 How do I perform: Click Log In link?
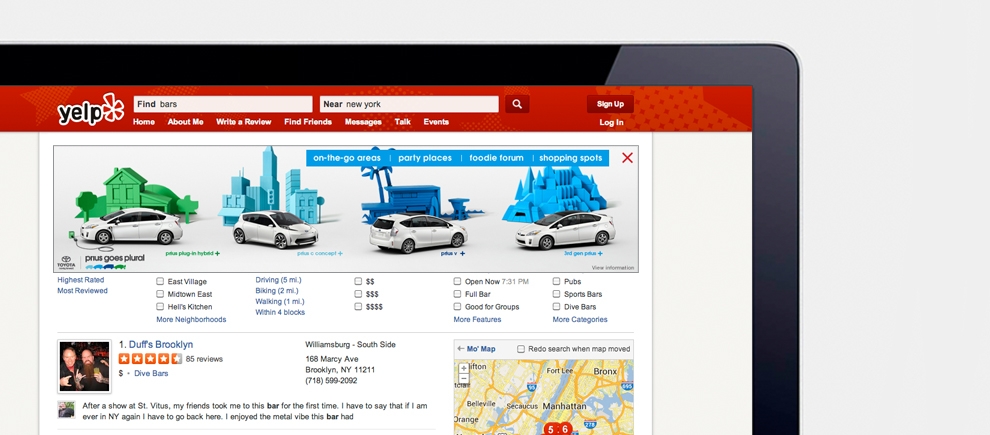pyautogui.click(x=611, y=122)
